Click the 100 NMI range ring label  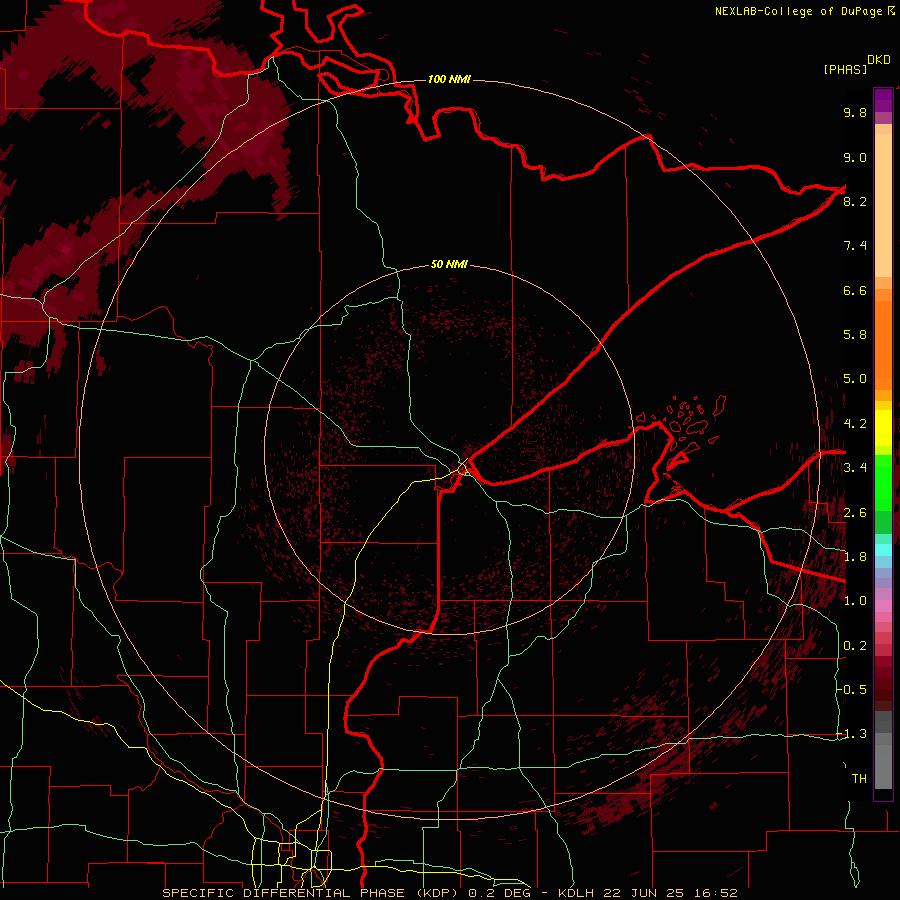[x=449, y=79]
